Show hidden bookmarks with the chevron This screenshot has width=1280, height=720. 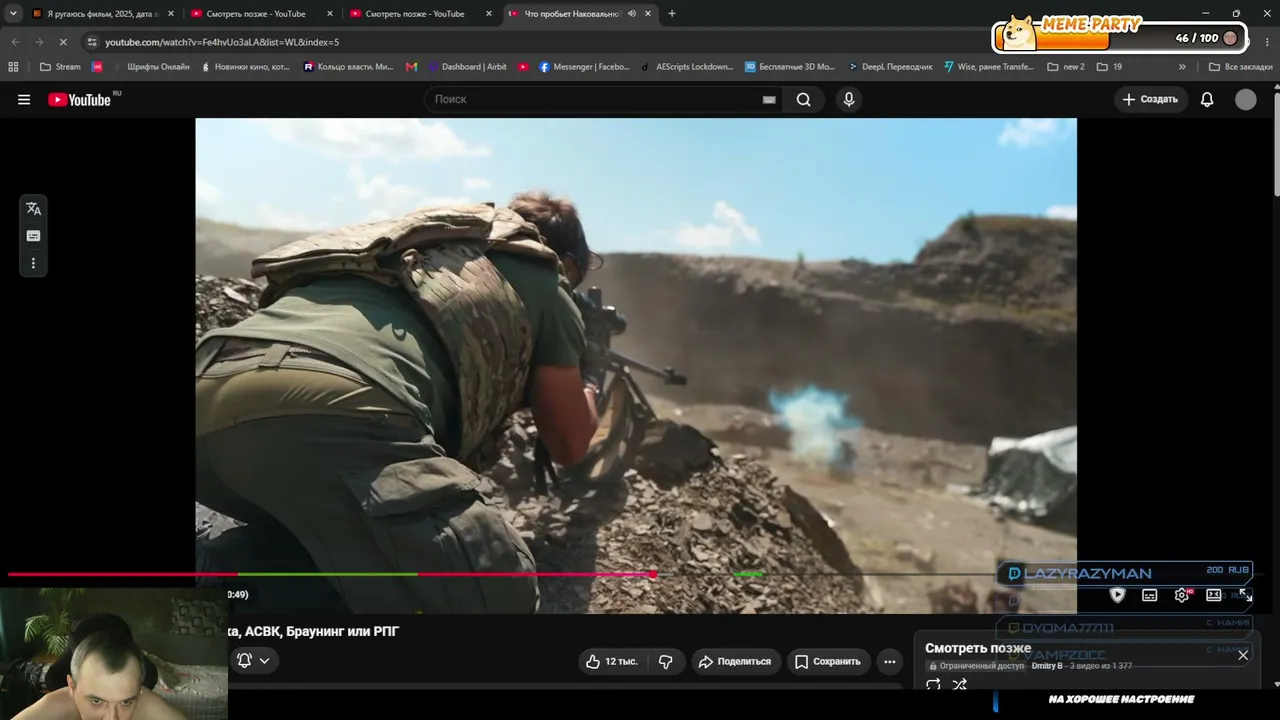point(1182,67)
